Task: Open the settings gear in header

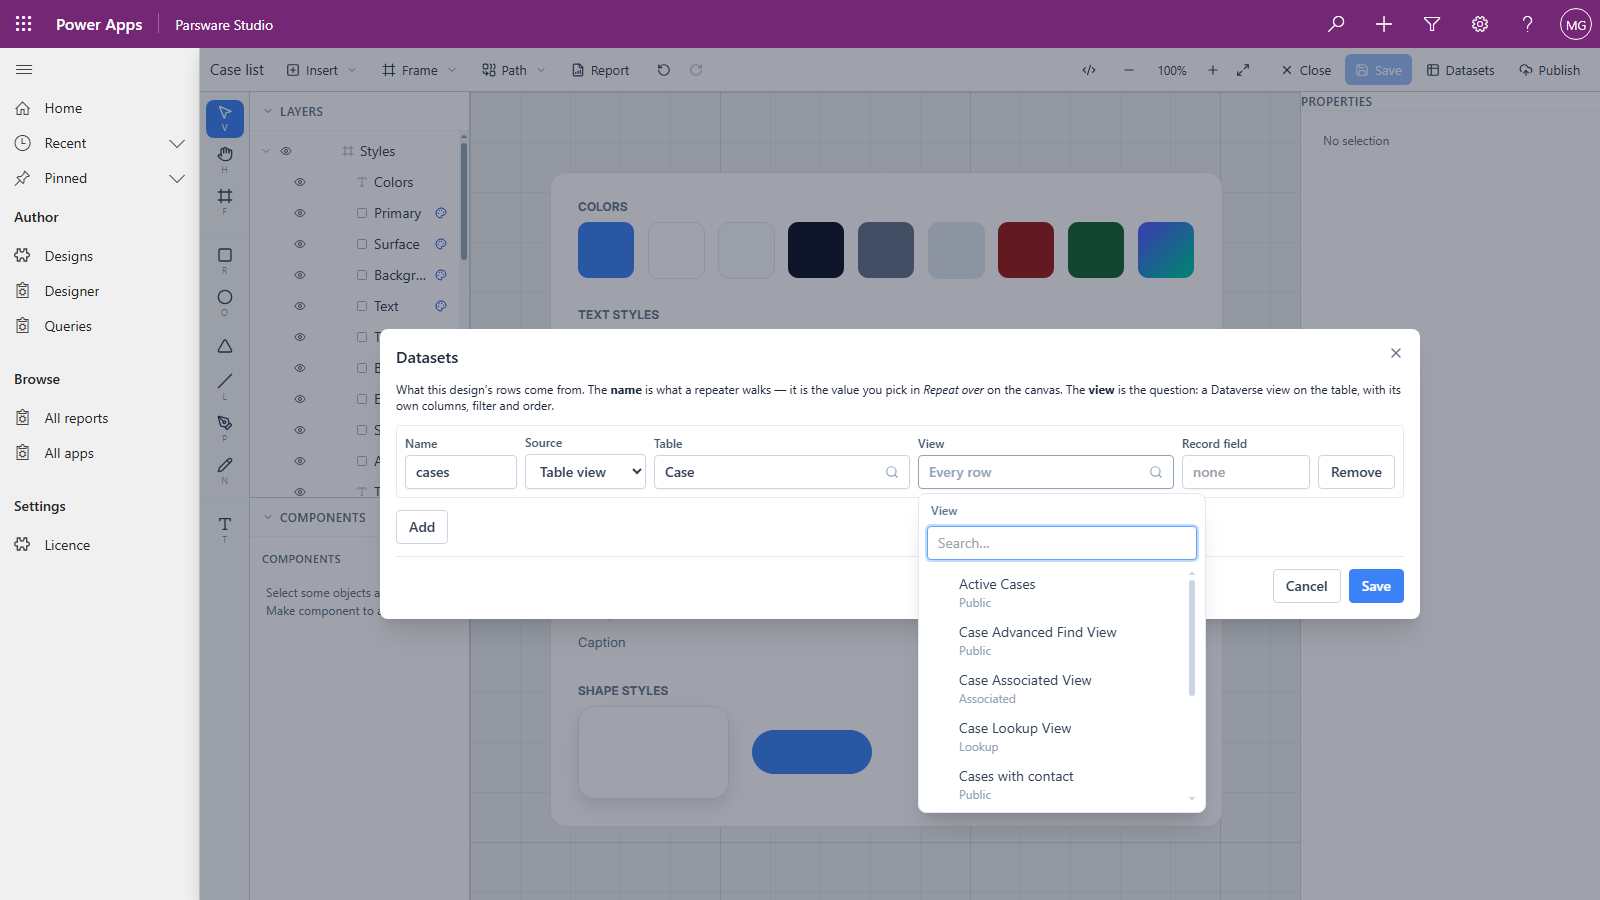Action: coord(1480,24)
